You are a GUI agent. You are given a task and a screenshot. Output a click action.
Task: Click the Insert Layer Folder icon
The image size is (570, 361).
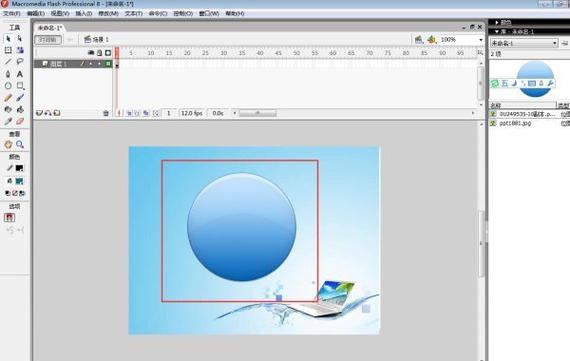(57, 113)
